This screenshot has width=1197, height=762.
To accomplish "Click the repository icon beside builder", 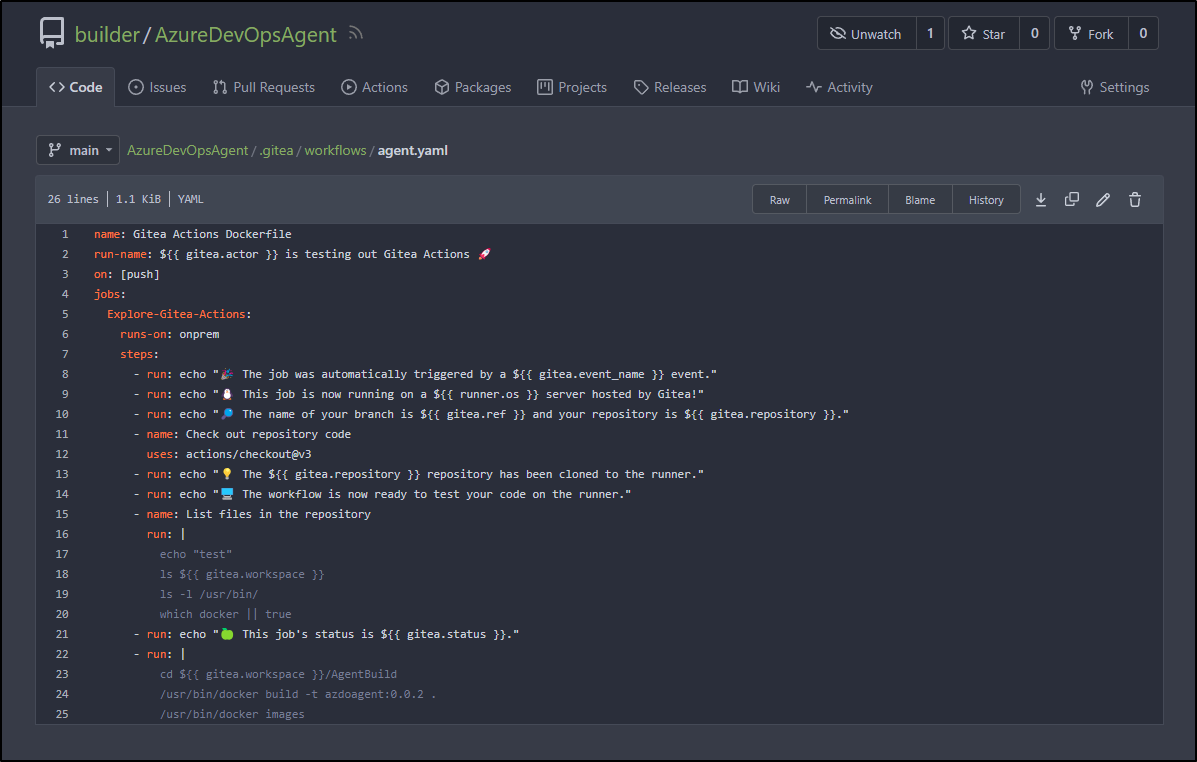I will pos(52,34).
